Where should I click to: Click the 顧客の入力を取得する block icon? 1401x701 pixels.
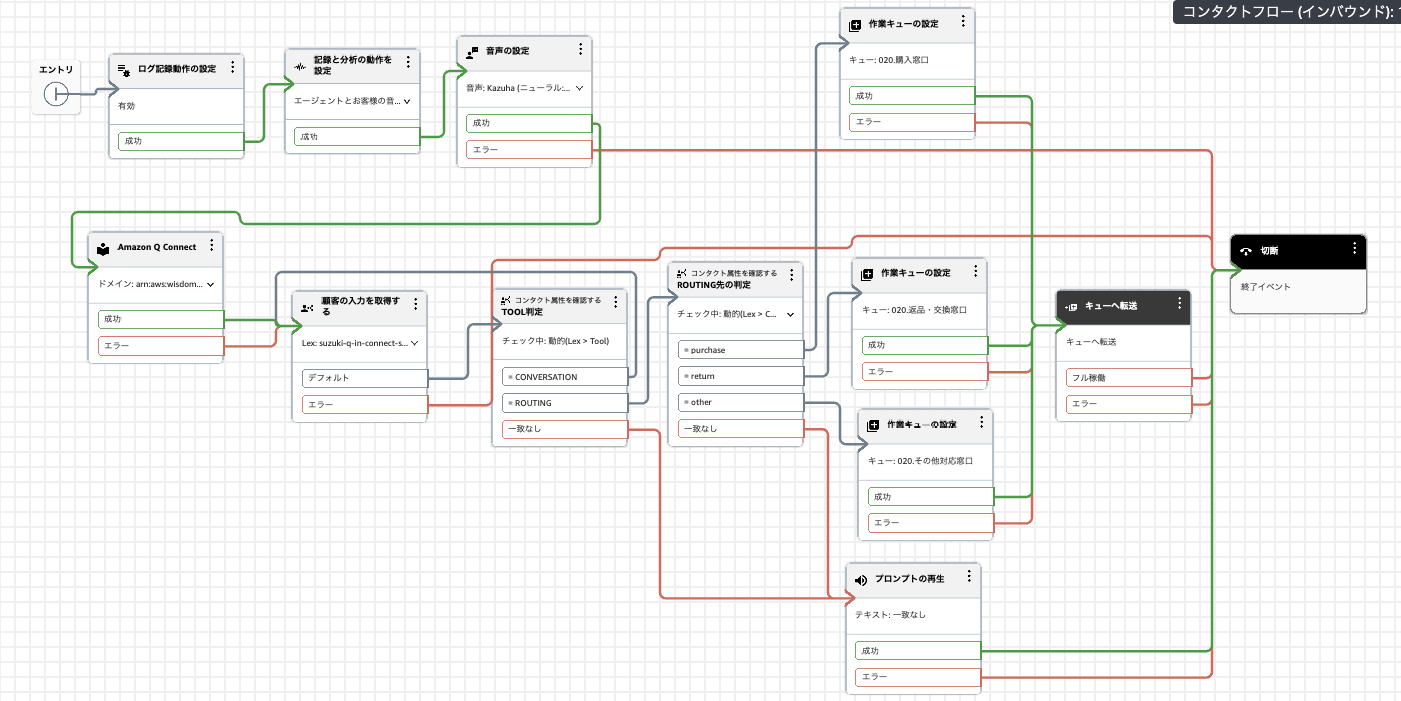[308, 309]
